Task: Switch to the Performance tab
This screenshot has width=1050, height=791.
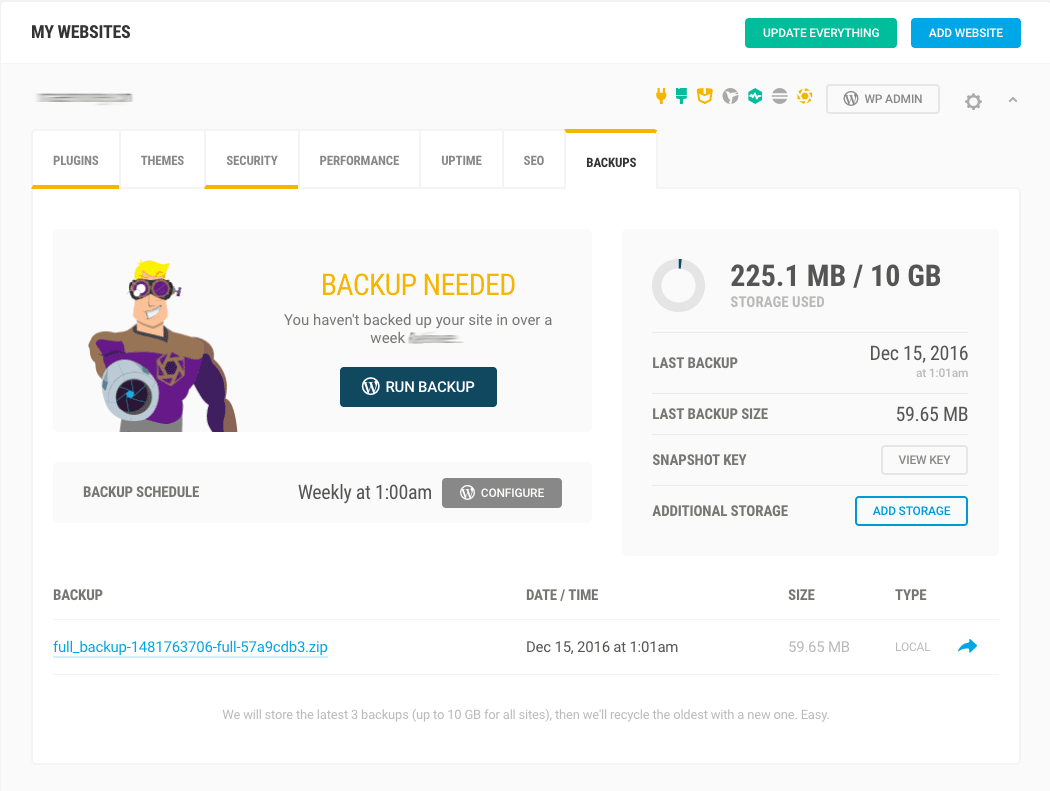Action: click(x=359, y=161)
